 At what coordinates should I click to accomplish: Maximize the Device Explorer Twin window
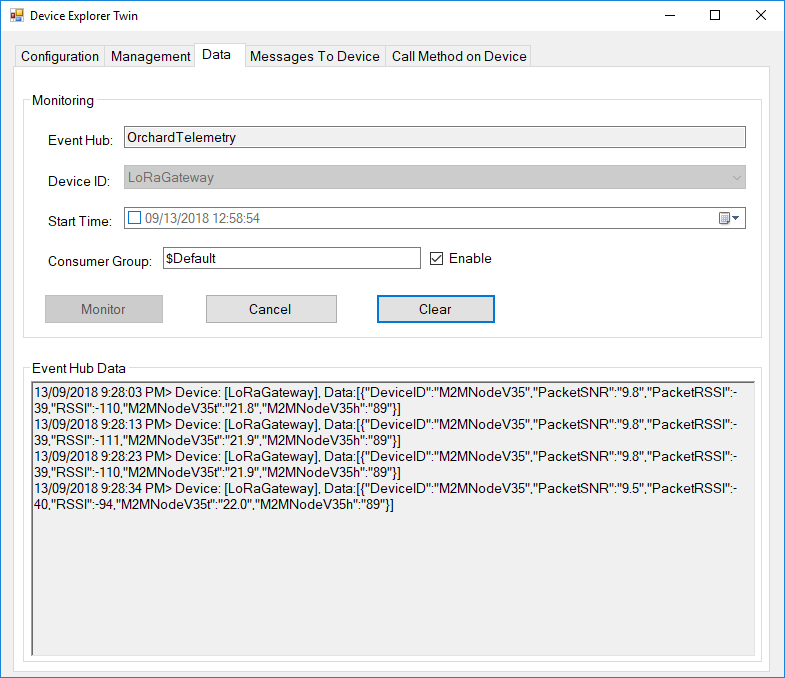coord(714,16)
